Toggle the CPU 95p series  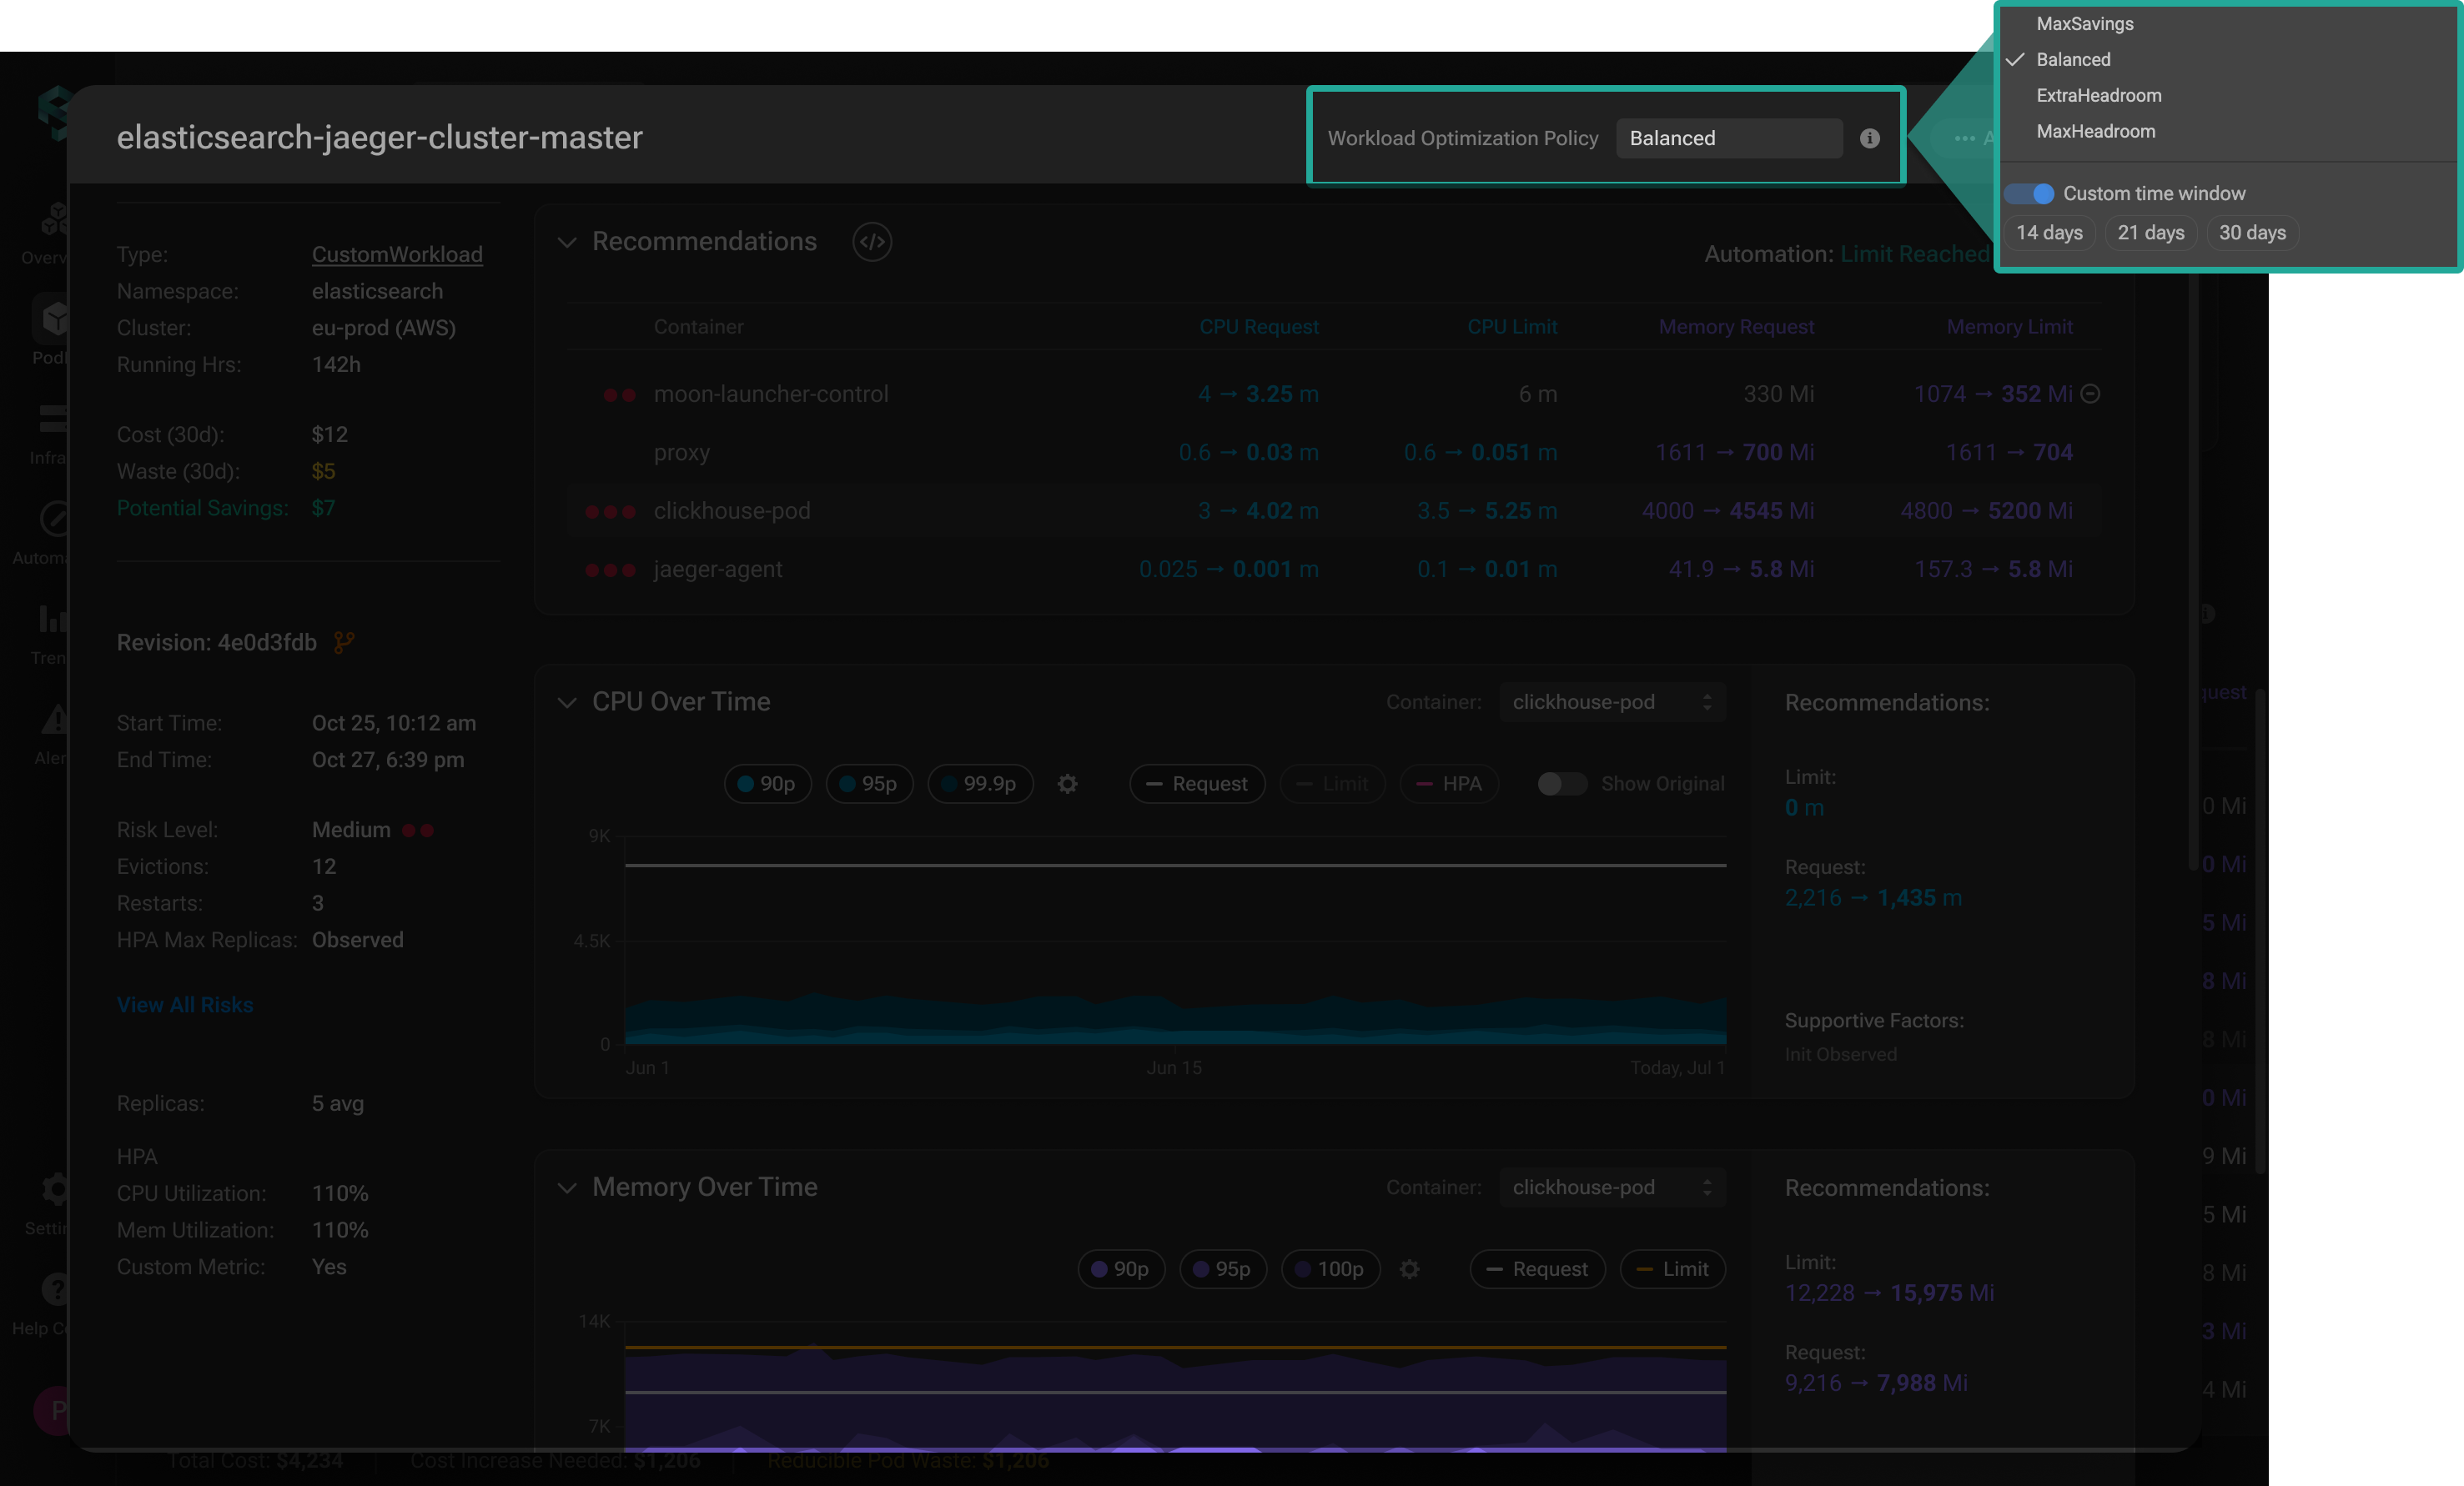[869, 784]
